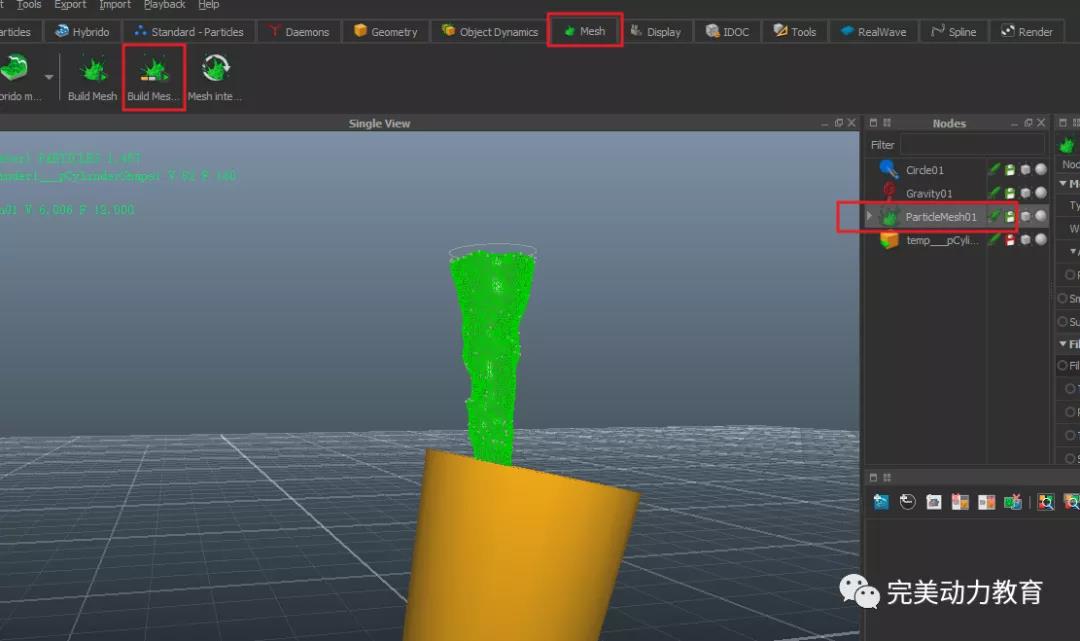Click the first icon in the bottom panel toolbar
Image resolution: width=1080 pixels, height=641 pixels.
881,502
